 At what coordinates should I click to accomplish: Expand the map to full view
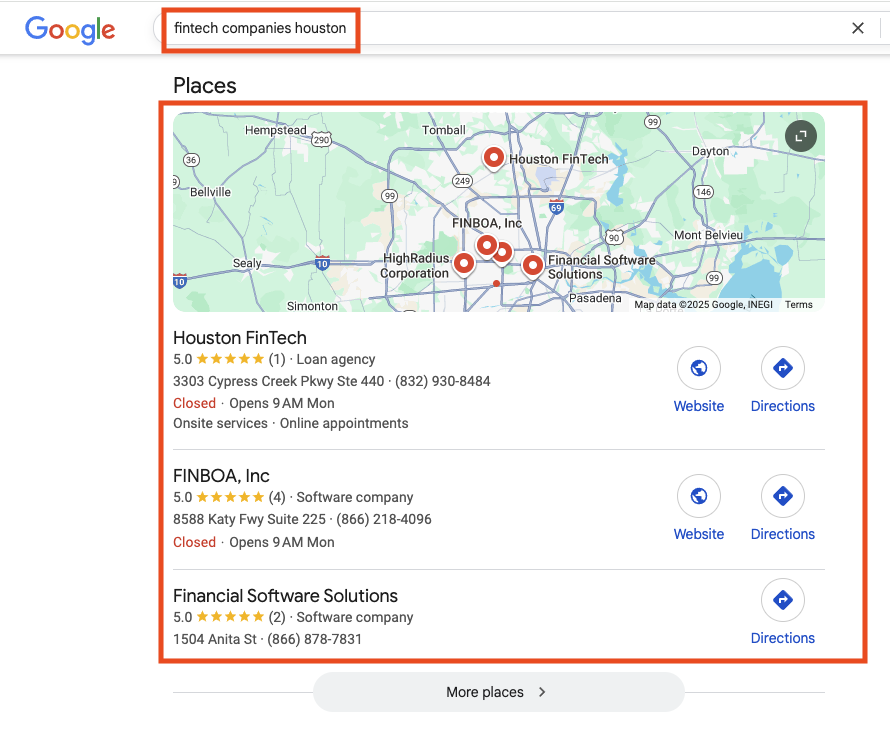[800, 136]
